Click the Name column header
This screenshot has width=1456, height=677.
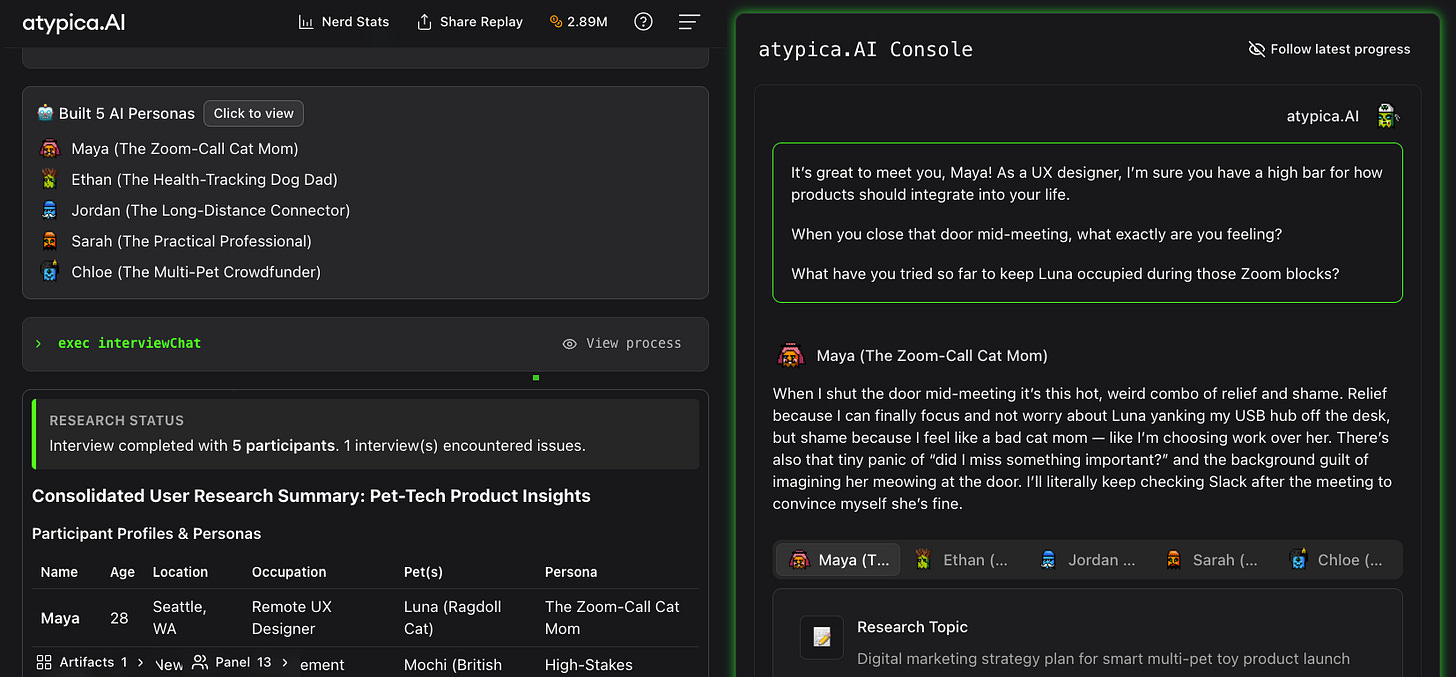click(59, 572)
